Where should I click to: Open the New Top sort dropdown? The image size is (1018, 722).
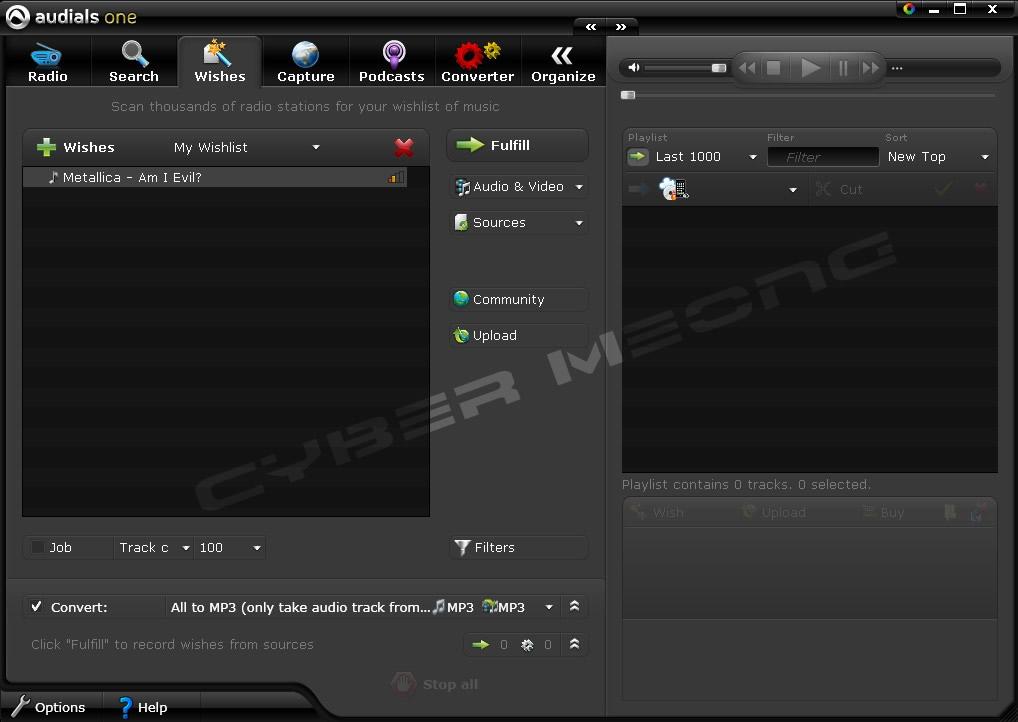click(938, 156)
